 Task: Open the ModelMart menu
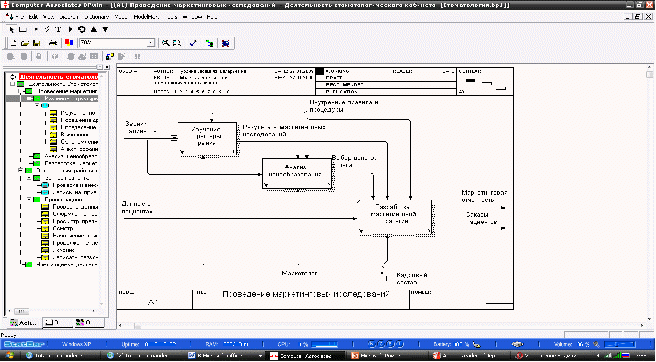[147, 17]
